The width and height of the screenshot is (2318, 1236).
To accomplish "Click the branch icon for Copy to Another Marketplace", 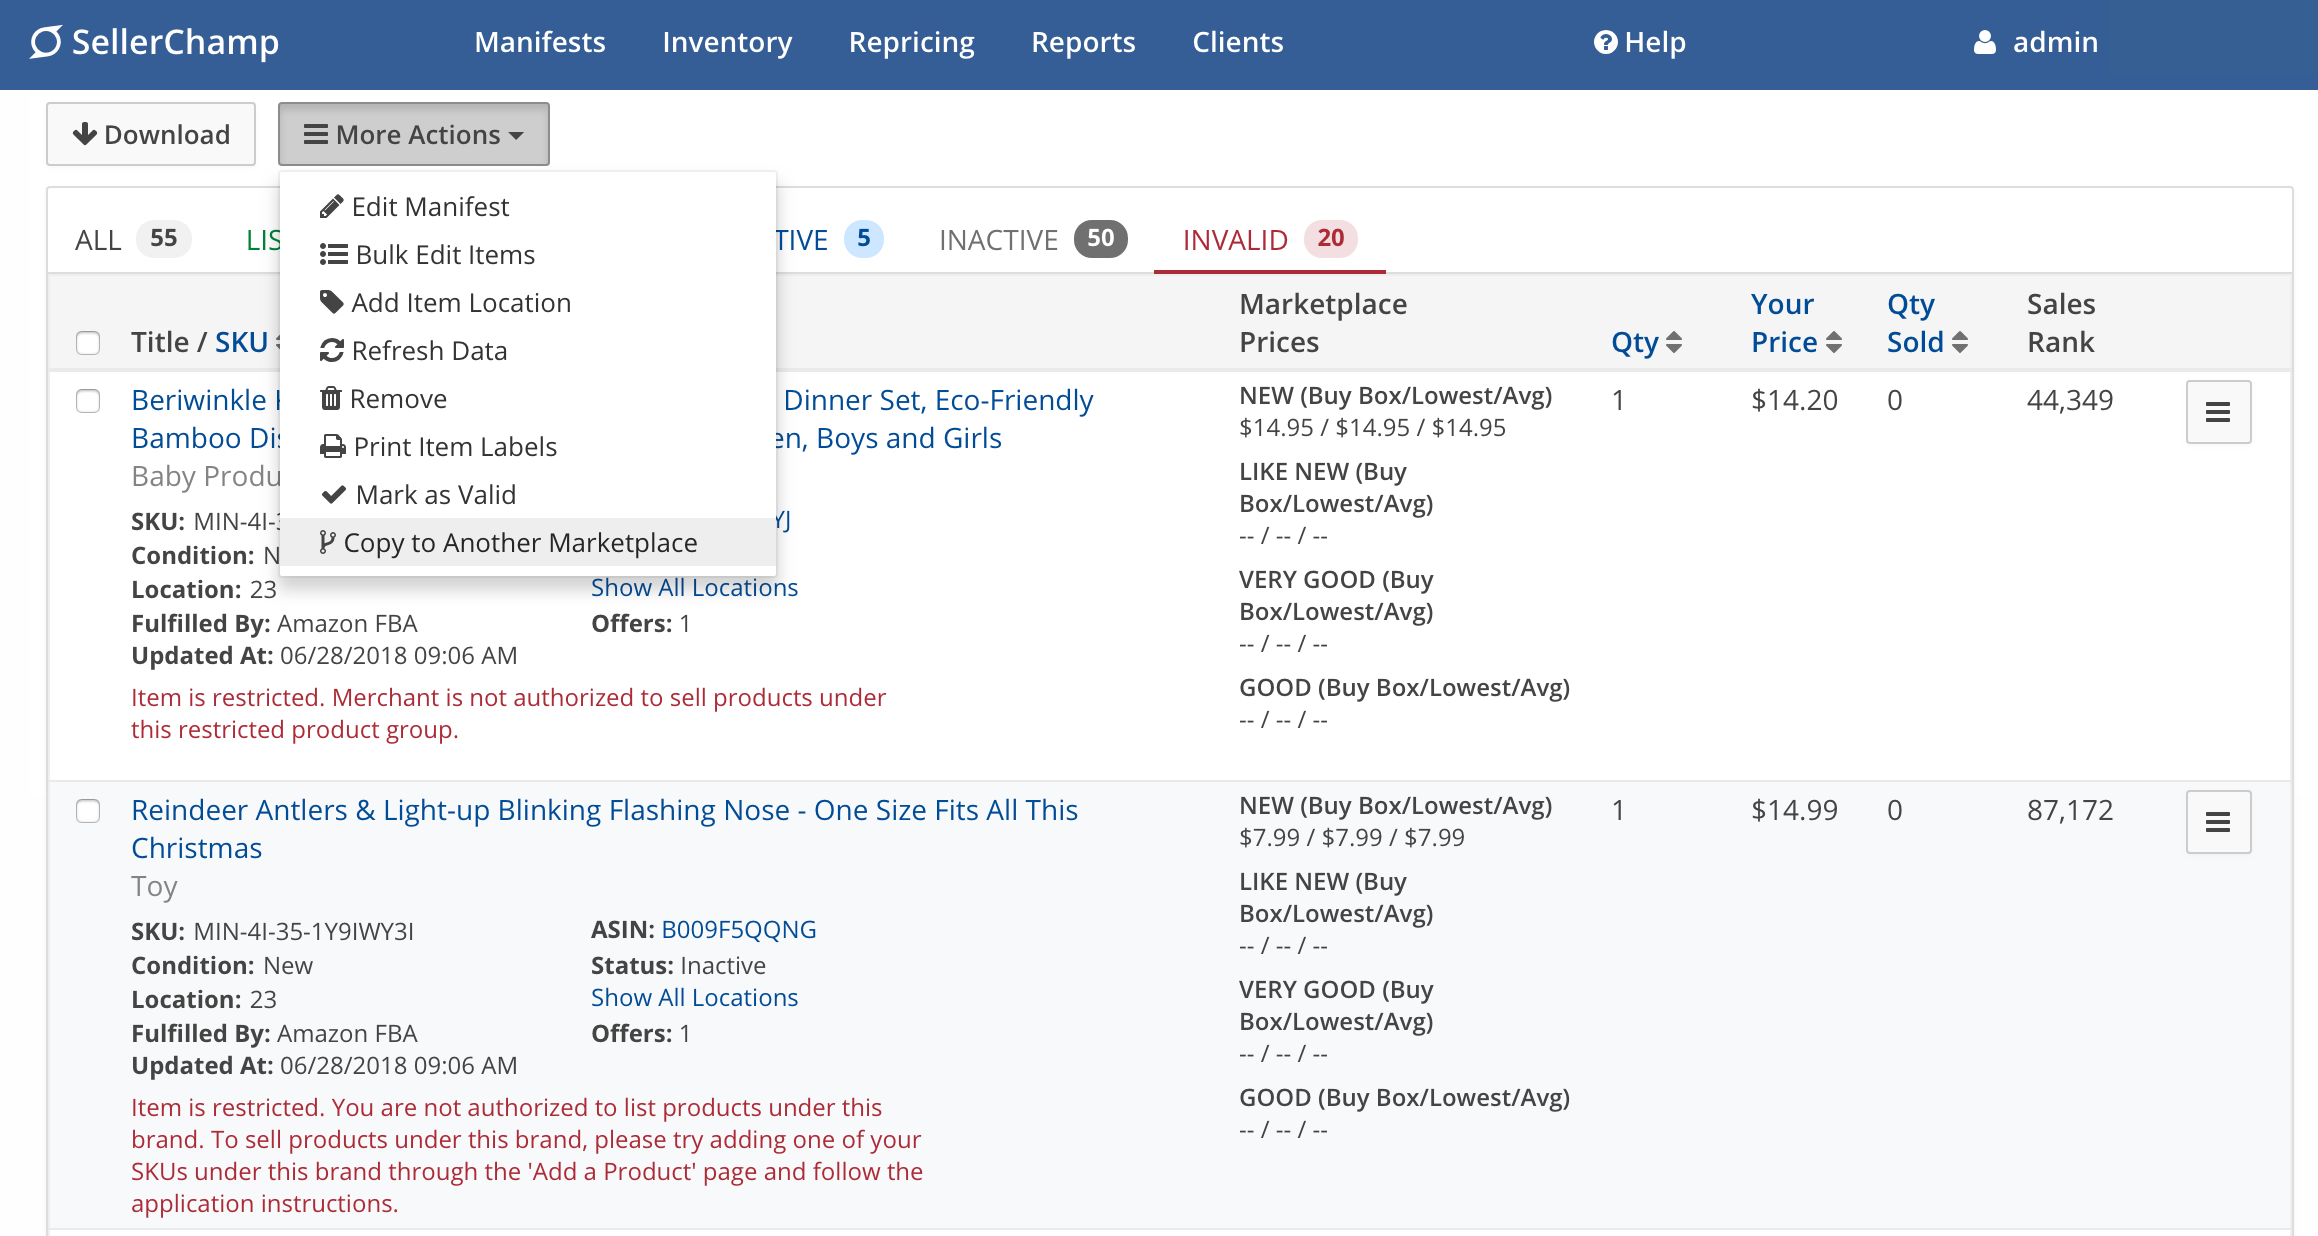I will coord(327,542).
